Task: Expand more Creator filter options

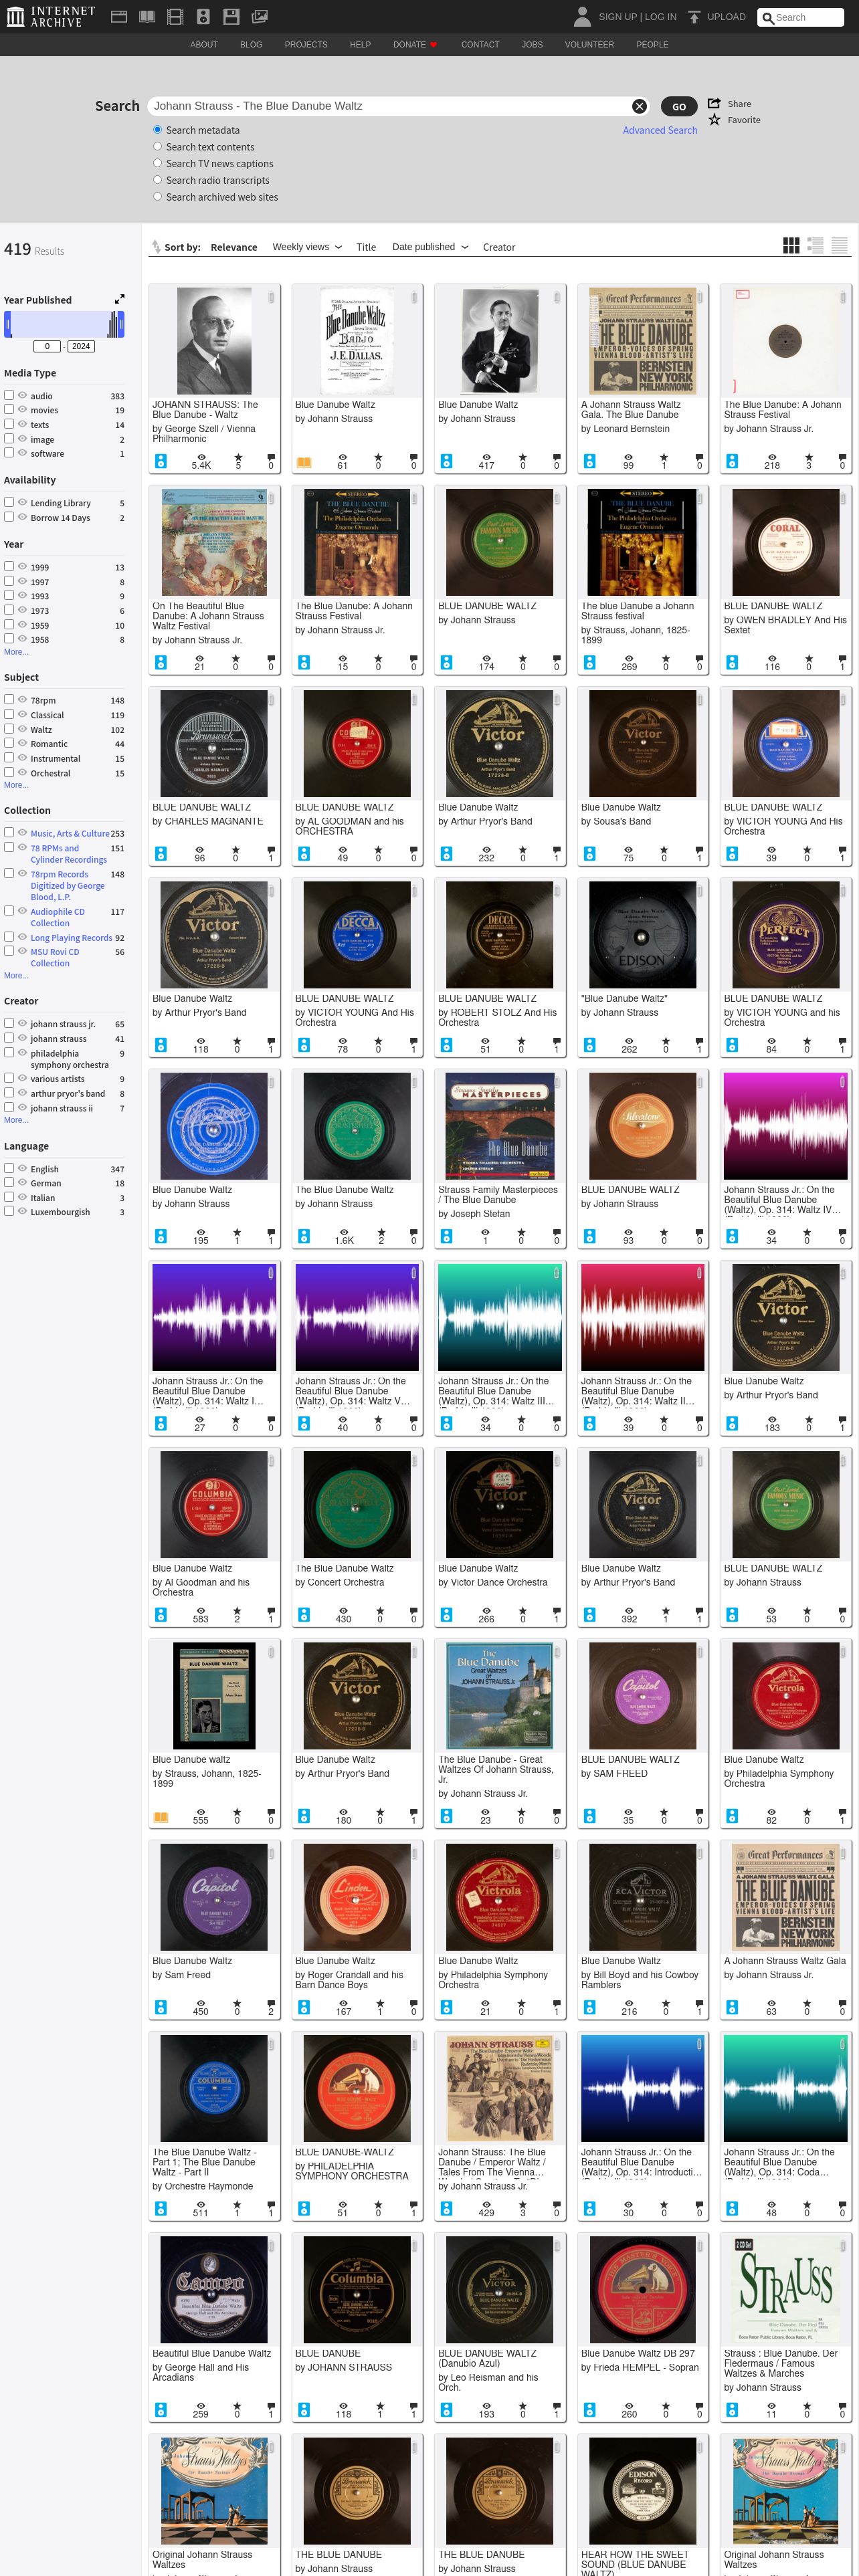Action: tap(16, 1120)
